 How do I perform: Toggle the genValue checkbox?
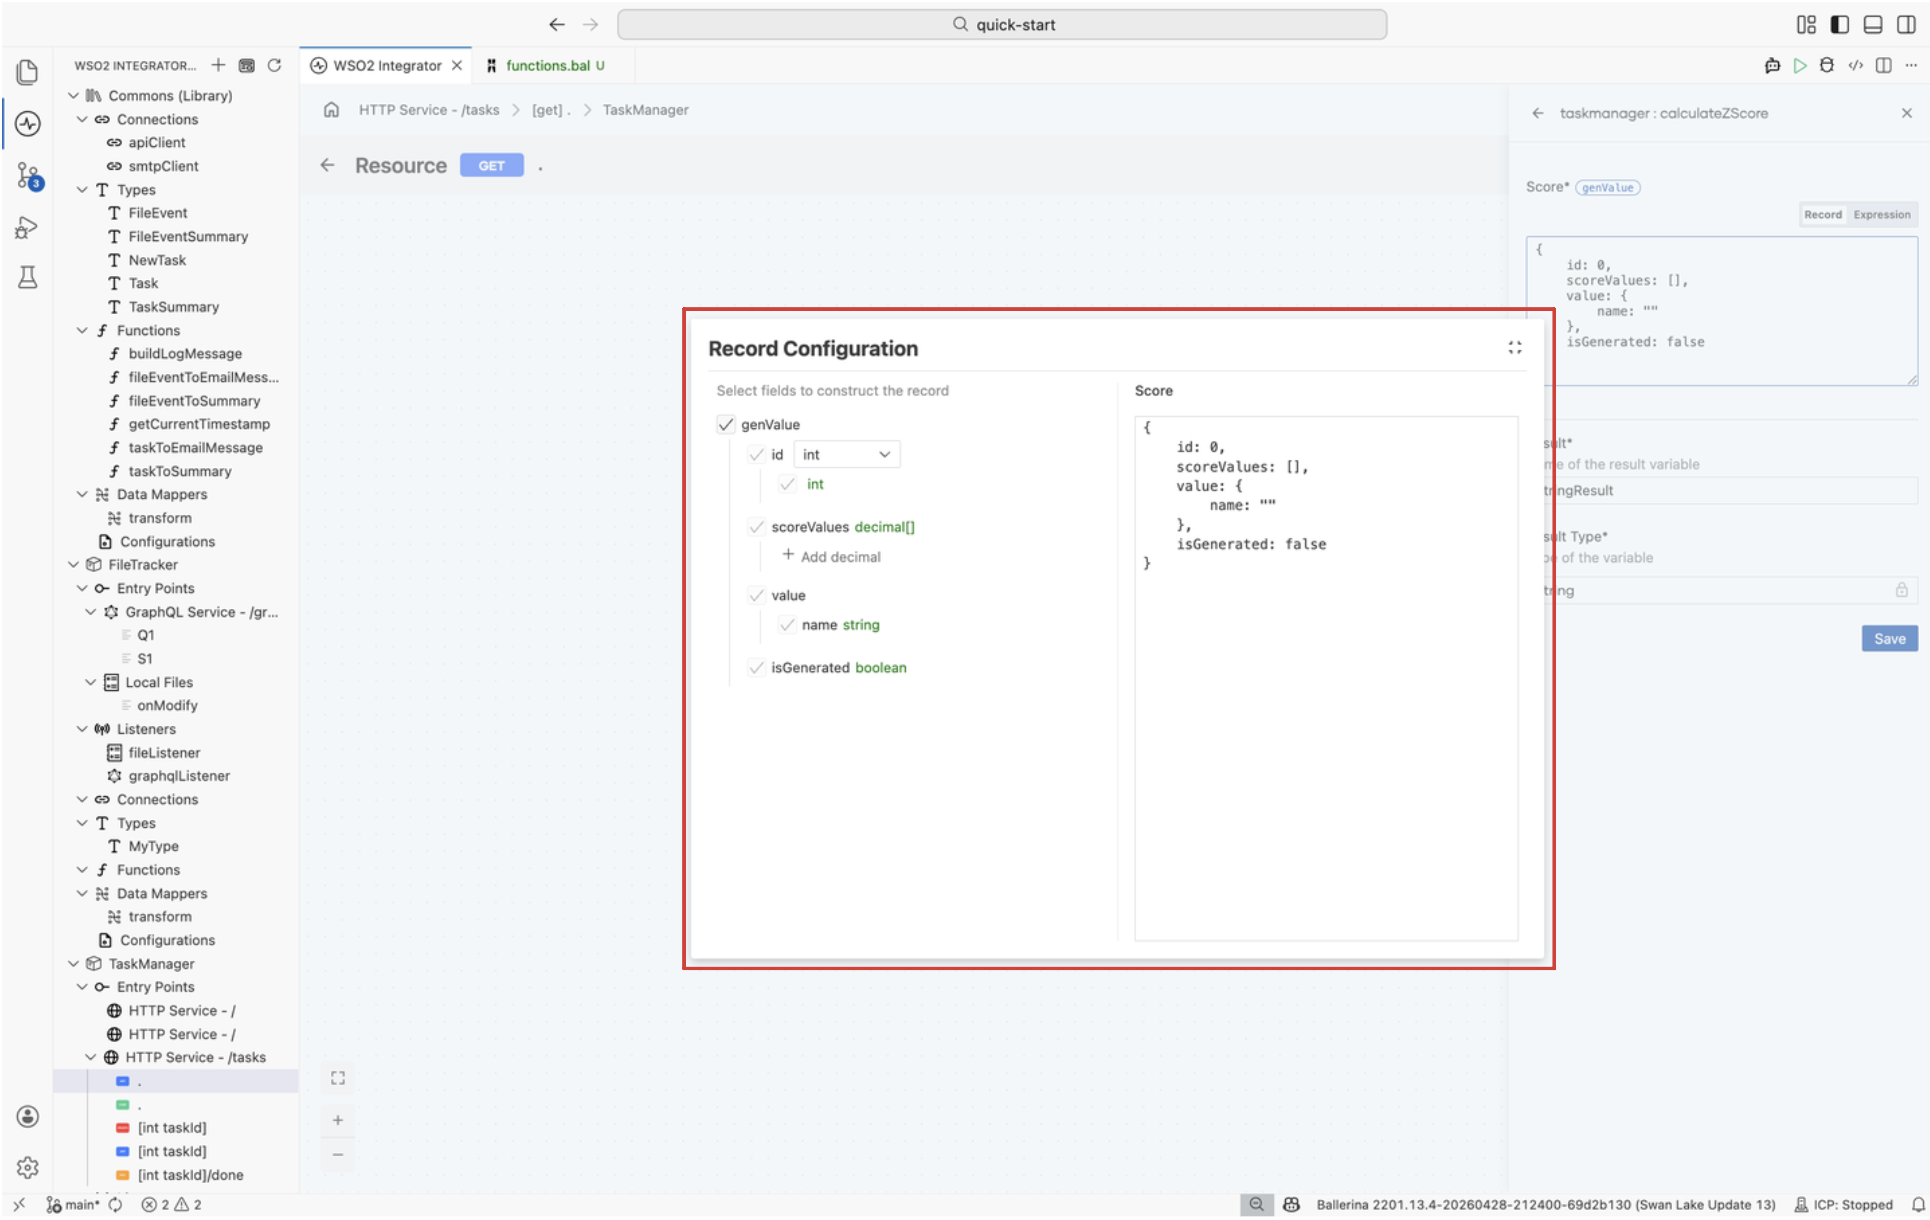point(726,425)
